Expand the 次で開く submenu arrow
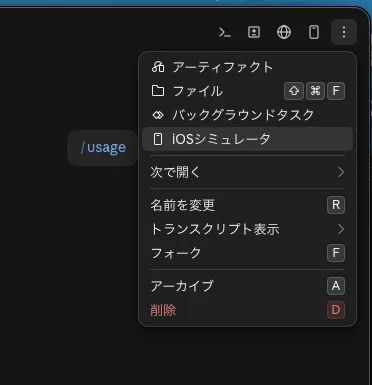372x385 pixels. (340, 172)
